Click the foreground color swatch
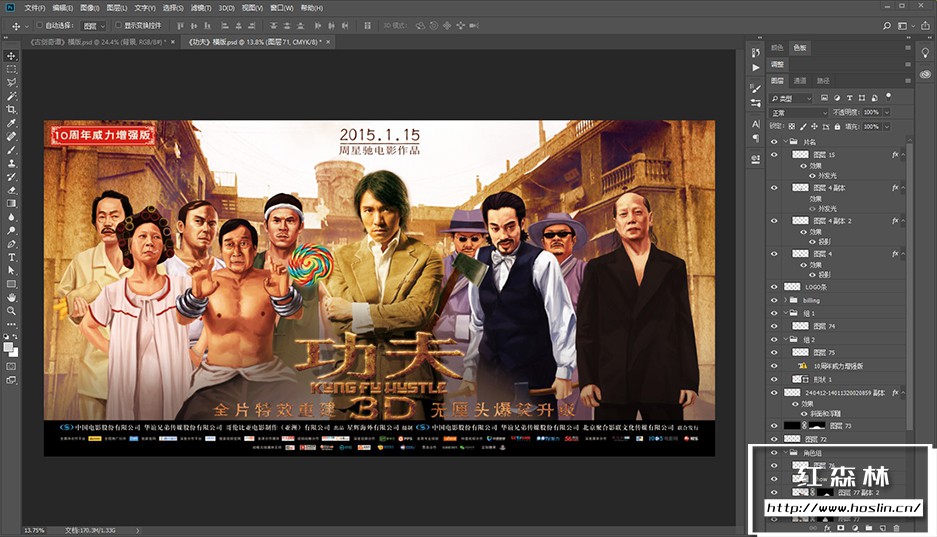 8,346
